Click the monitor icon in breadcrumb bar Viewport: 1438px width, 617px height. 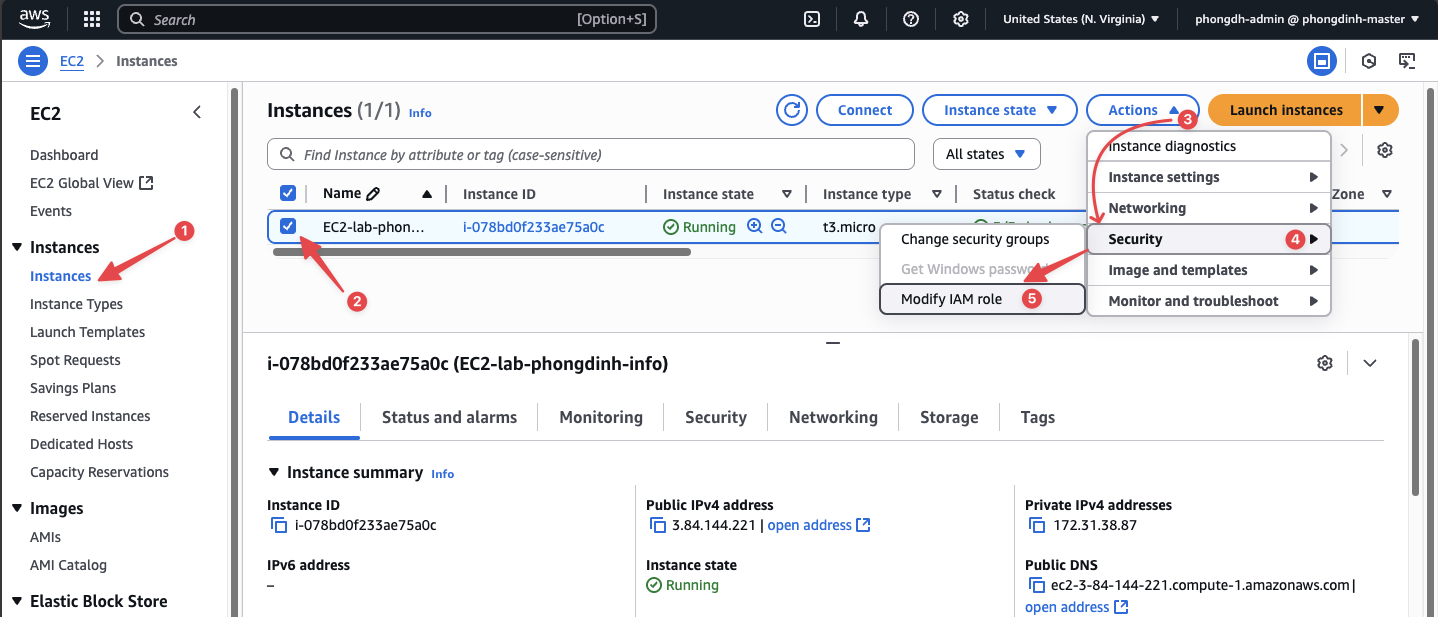point(1407,61)
